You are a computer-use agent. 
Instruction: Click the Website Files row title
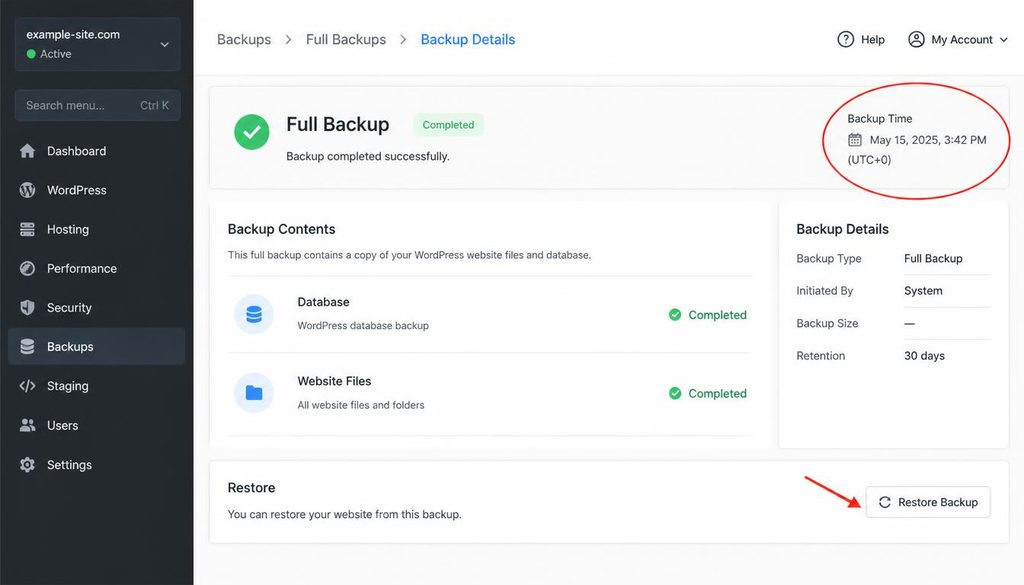coord(334,381)
